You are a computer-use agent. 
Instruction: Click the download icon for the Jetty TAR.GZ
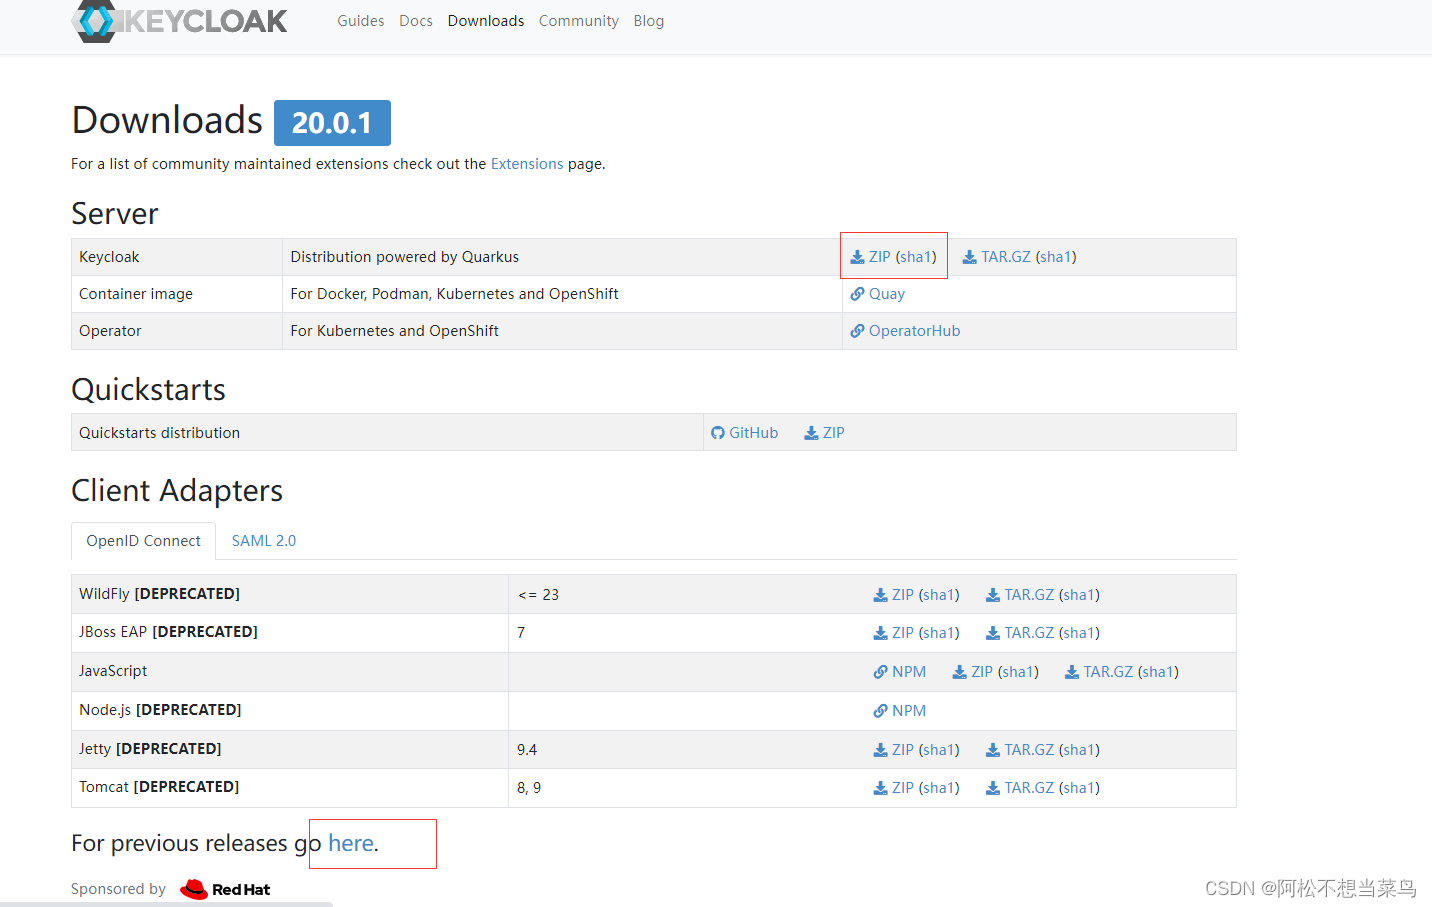pyautogui.click(x=993, y=750)
